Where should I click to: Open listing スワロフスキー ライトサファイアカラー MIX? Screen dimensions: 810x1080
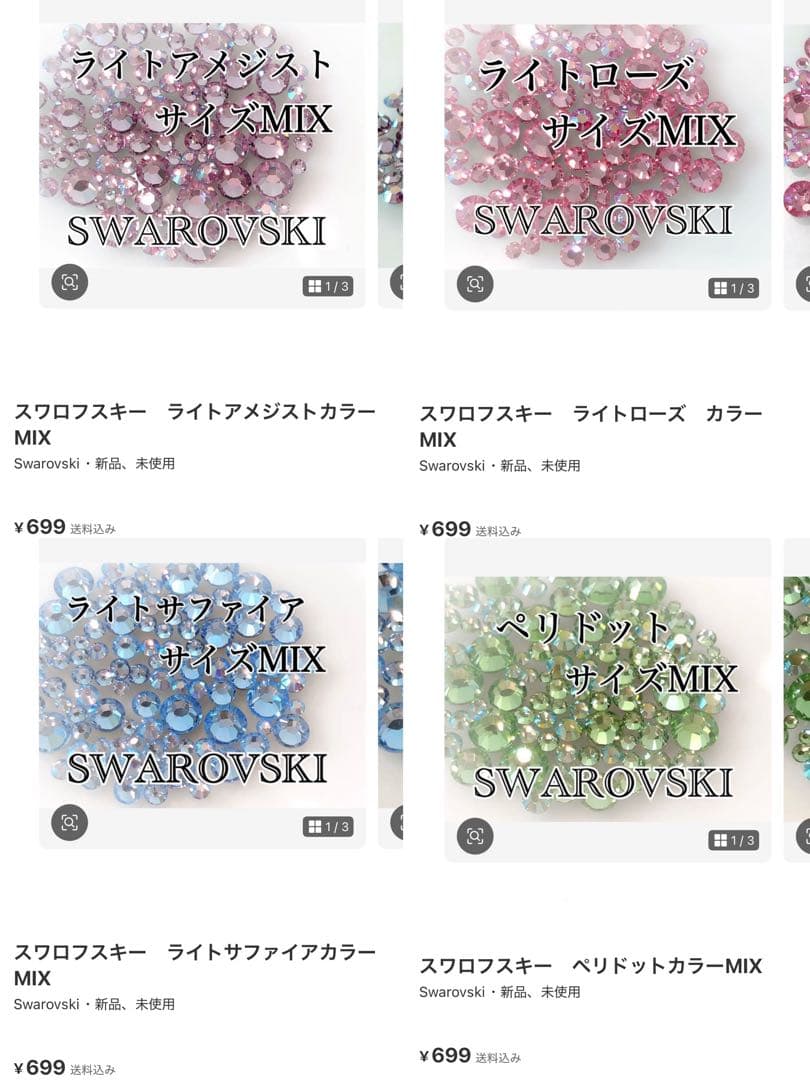[x=195, y=965]
